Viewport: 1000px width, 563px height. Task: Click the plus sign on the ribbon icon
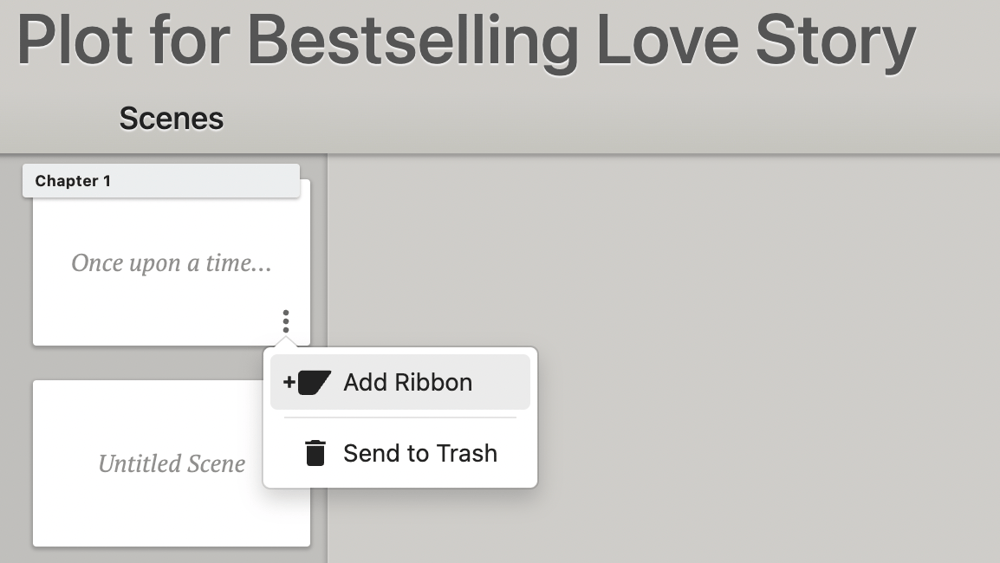click(x=289, y=382)
